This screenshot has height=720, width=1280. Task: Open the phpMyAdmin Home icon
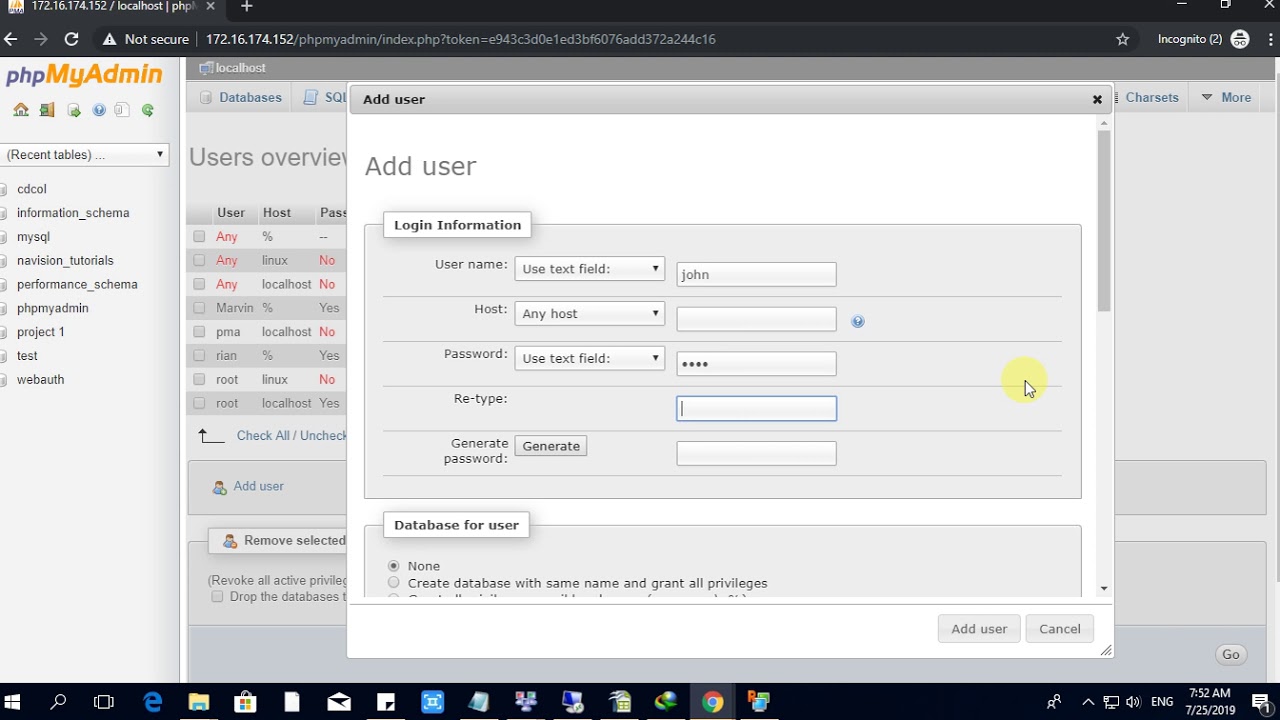click(x=21, y=110)
